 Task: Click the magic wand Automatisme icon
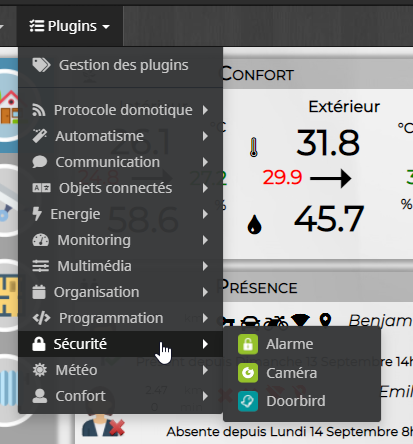click(x=40, y=136)
